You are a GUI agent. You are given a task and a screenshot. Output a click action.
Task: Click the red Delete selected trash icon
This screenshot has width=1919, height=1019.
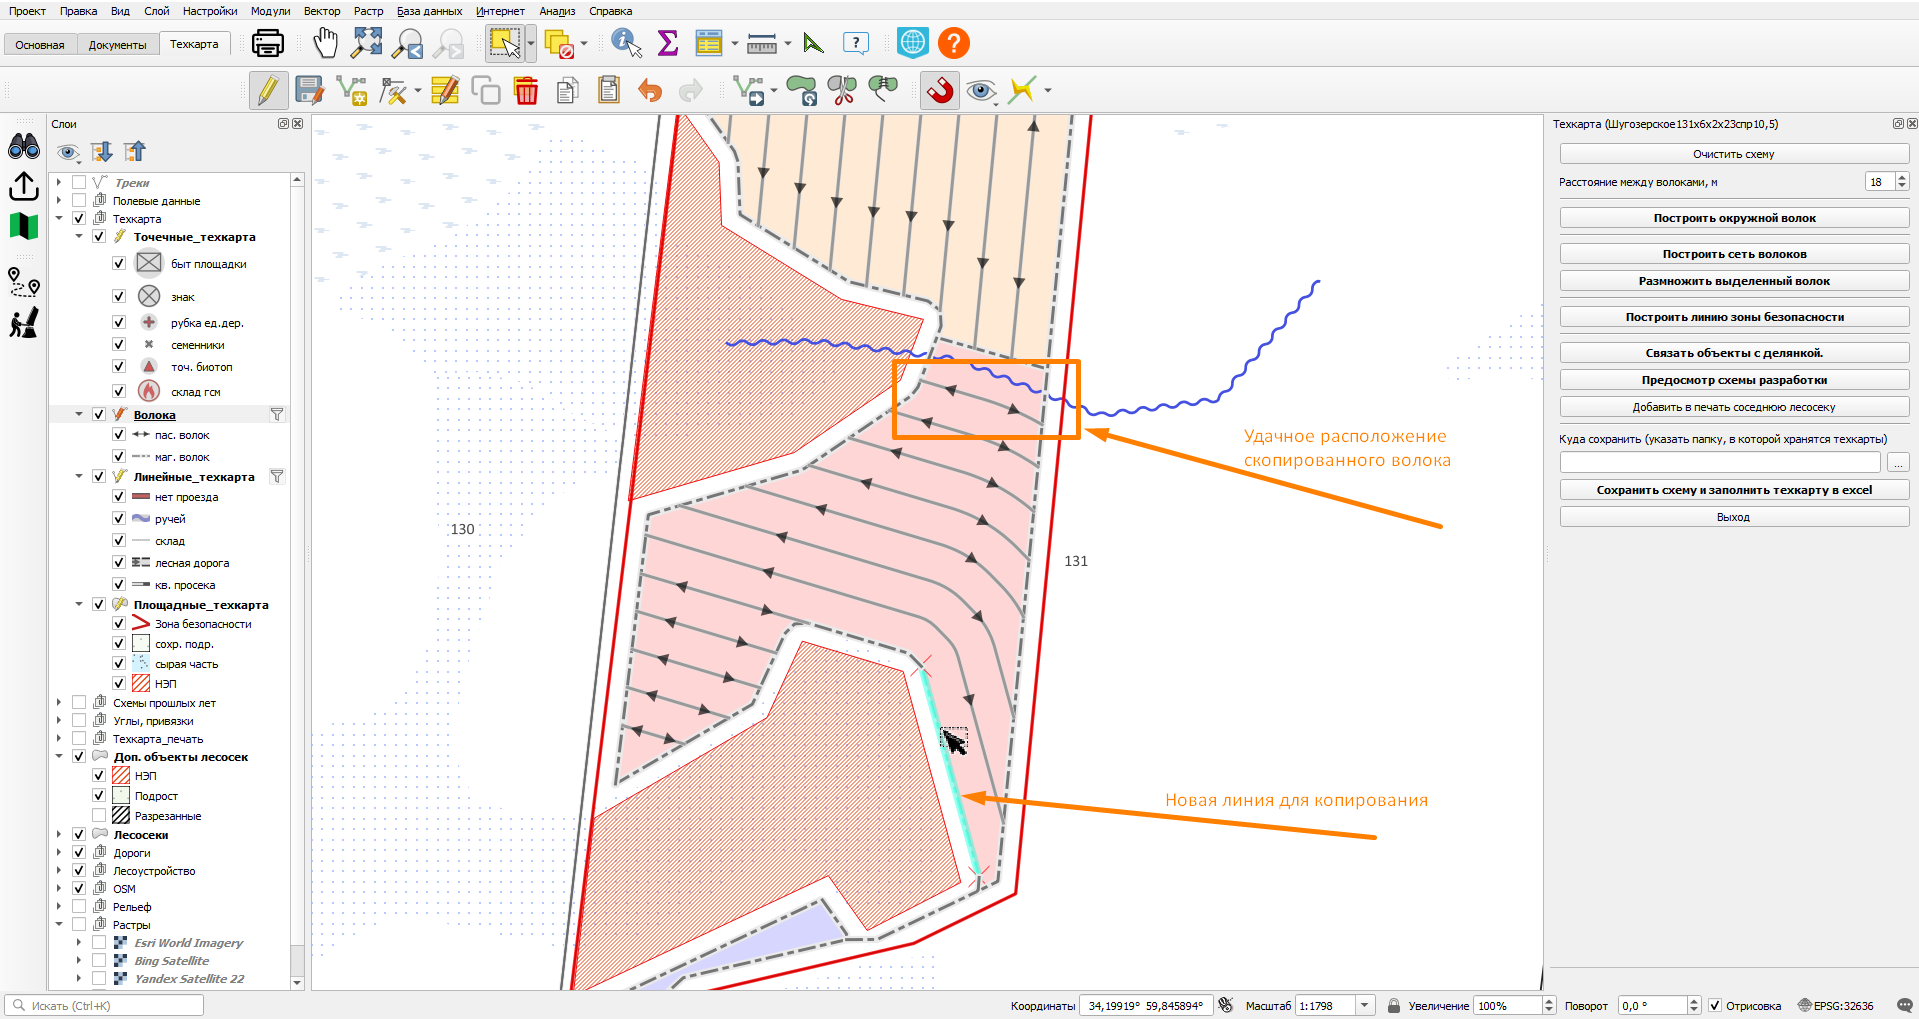(526, 91)
